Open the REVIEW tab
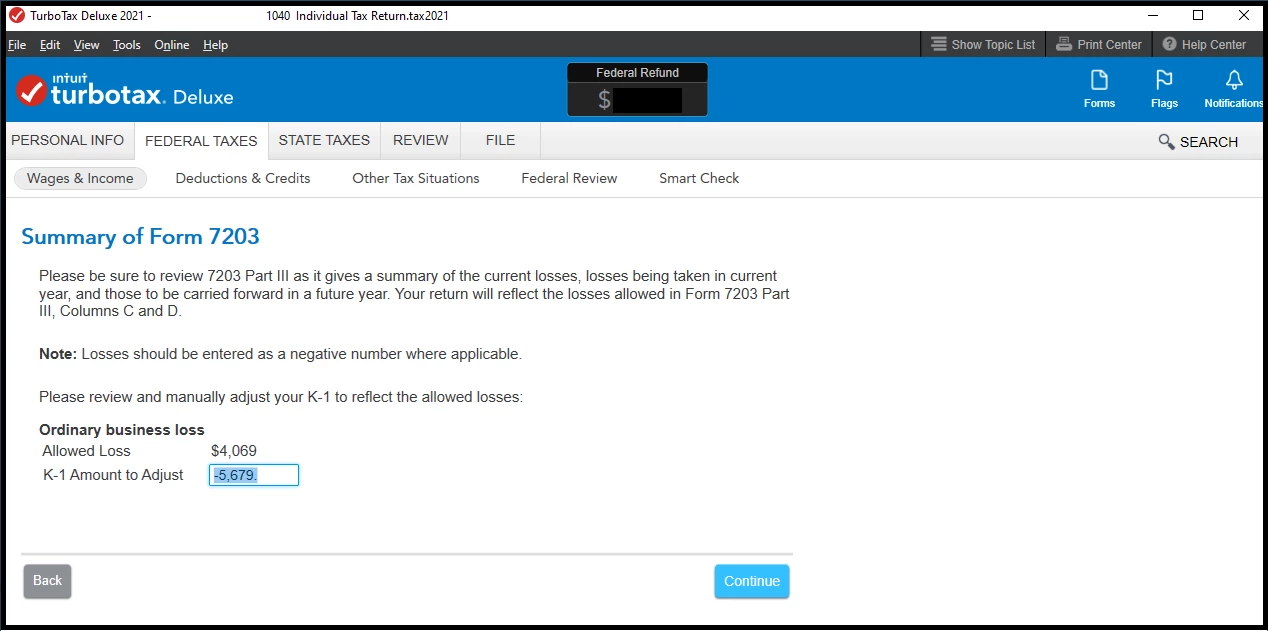Screen dimensions: 1268x631 [421, 140]
